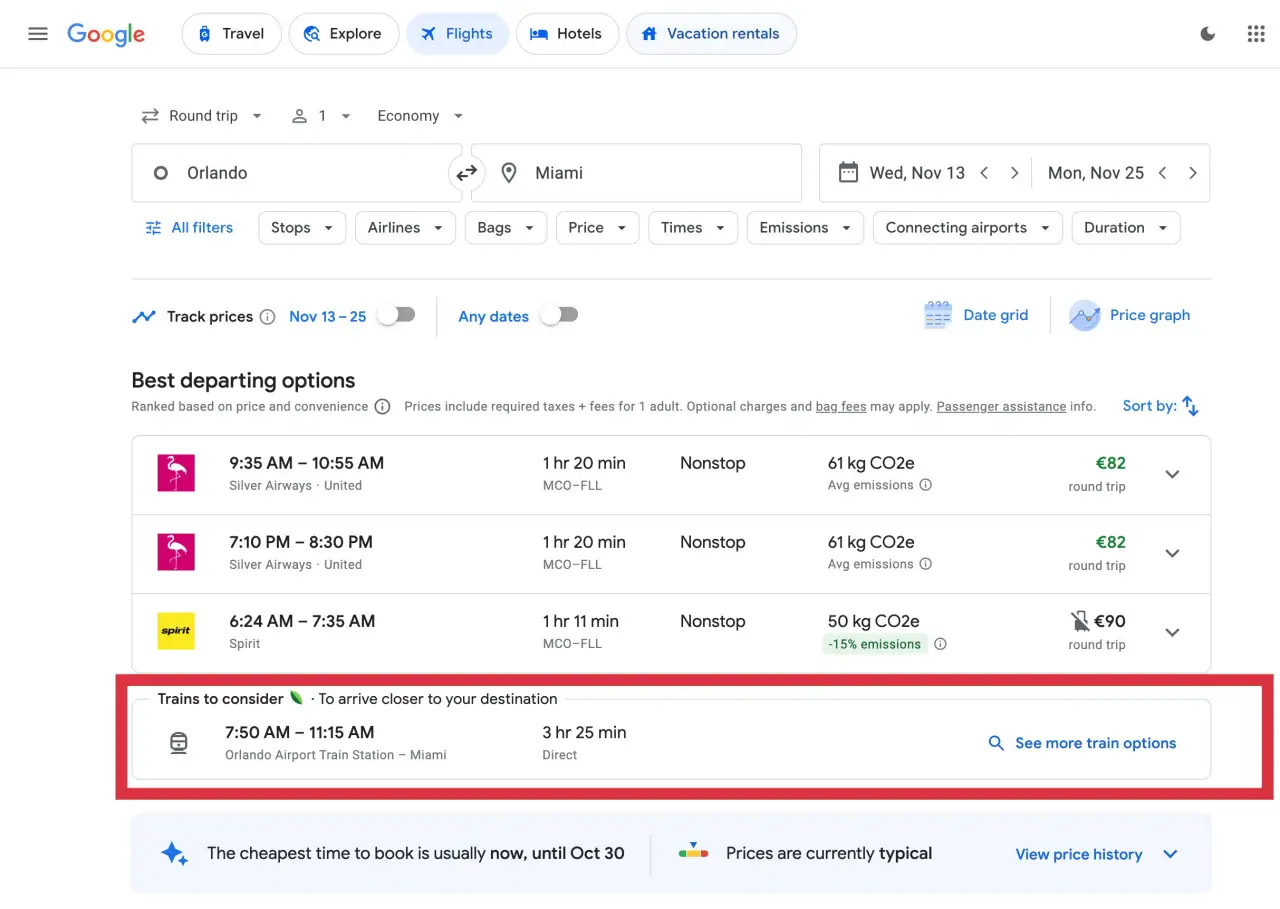Select the Mon, Nov 25 return date

(x=1096, y=173)
